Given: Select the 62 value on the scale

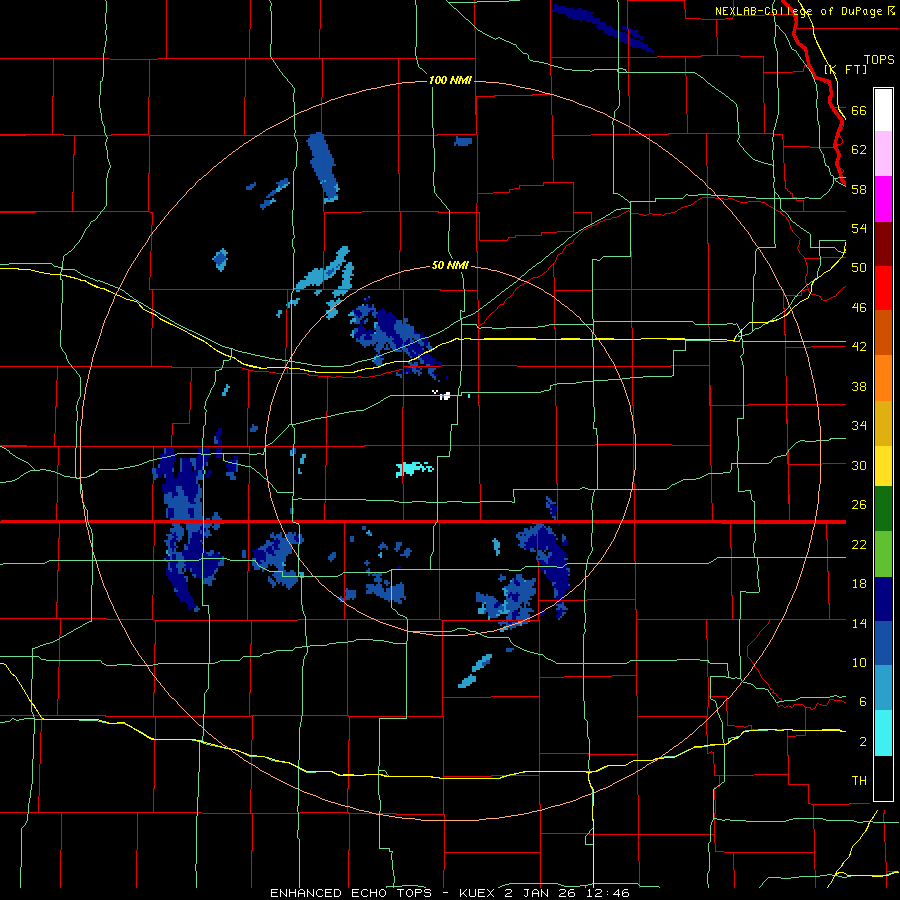Looking at the screenshot, I should (859, 150).
